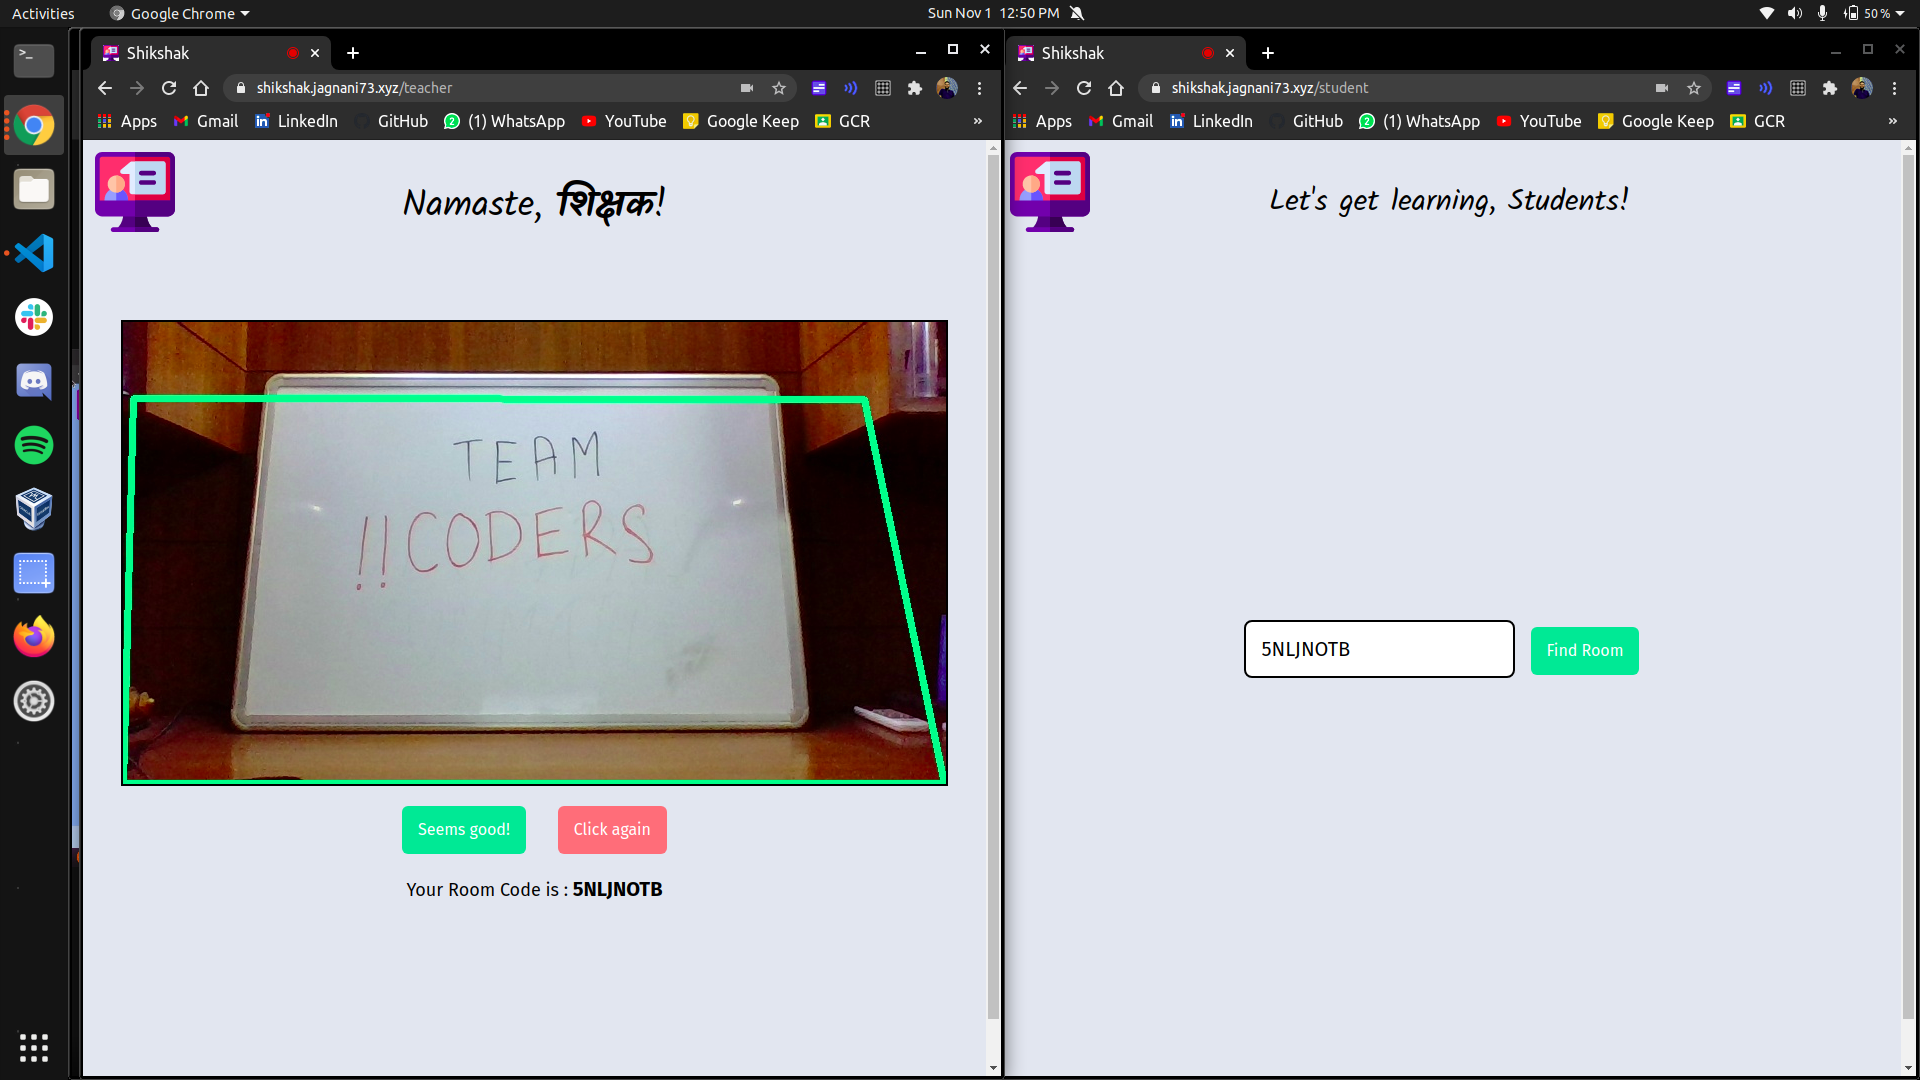Viewport: 1920px width, 1080px height.
Task: Click the room code input field on student side
Action: click(x=1378, y=649)
